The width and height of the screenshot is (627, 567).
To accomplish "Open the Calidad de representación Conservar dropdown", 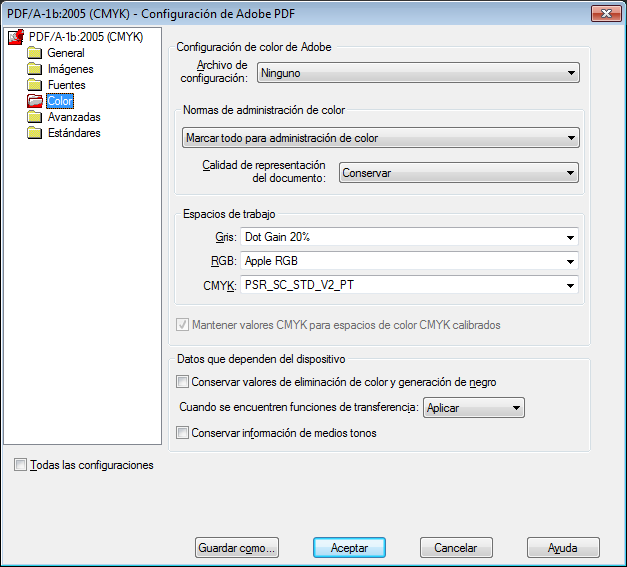I will point(458,173).
